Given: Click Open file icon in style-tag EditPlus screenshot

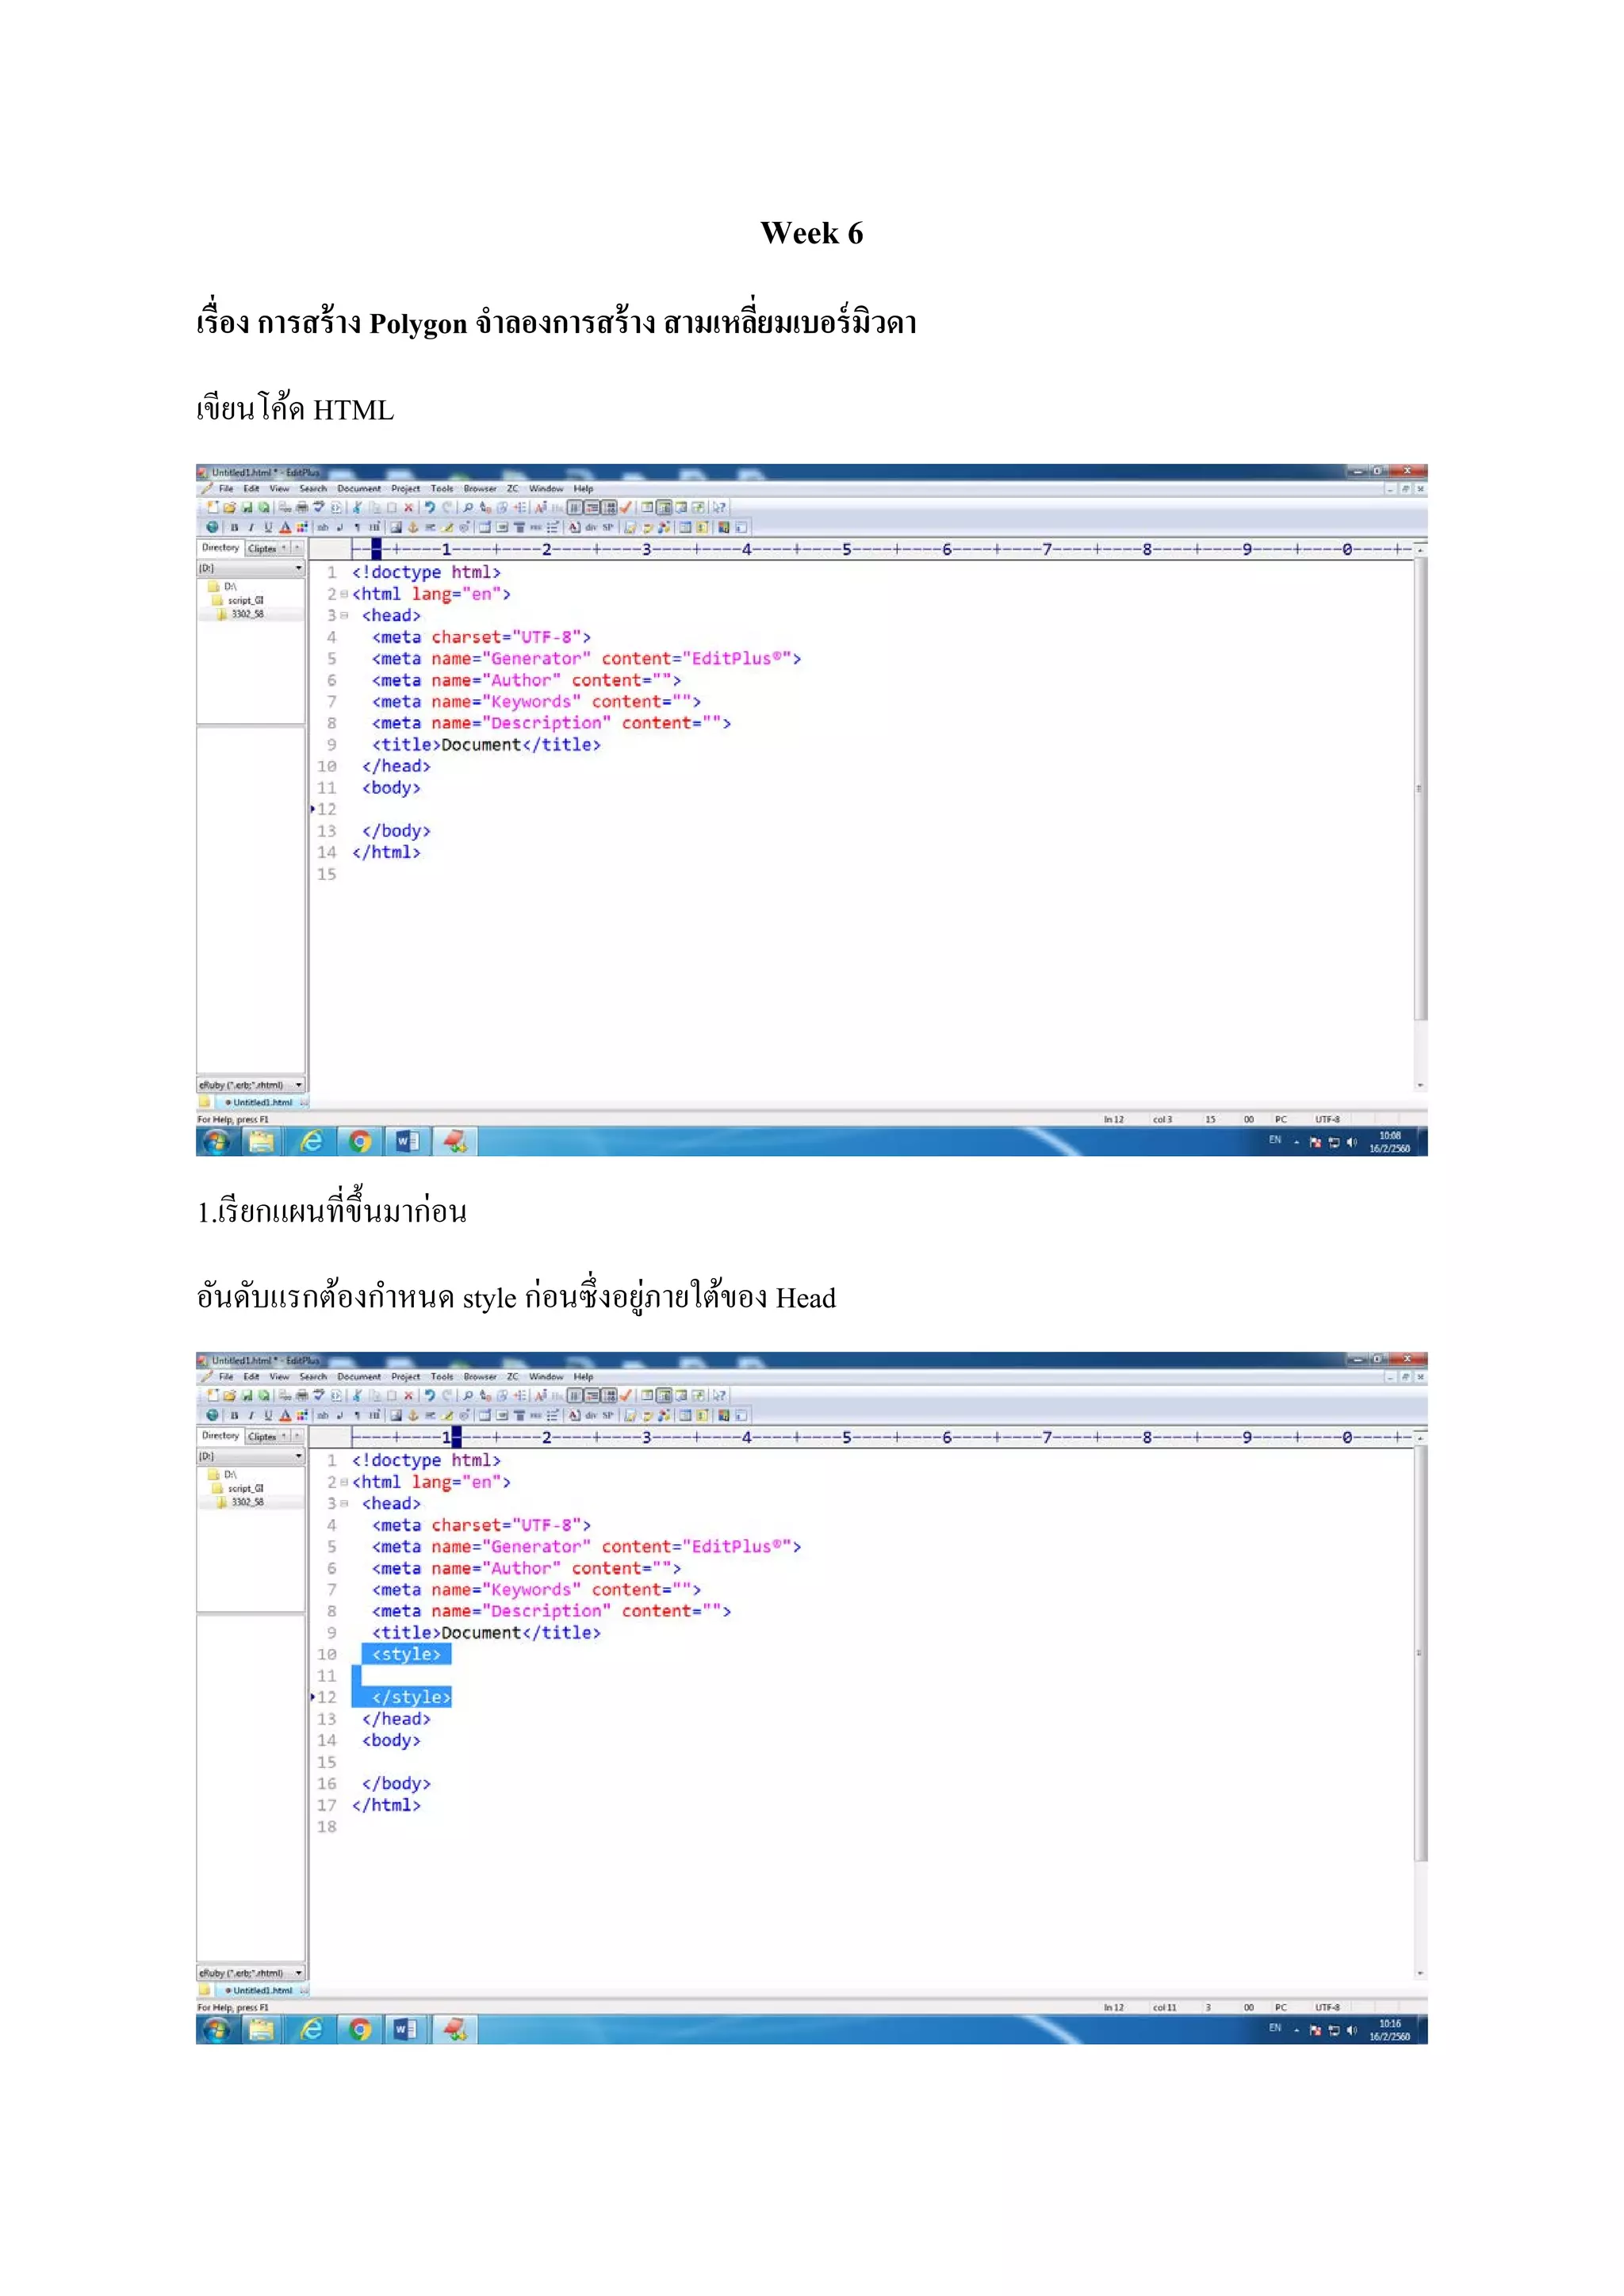Looking at the screenshot, I should pyautogui.click(x=230, y=1396).
